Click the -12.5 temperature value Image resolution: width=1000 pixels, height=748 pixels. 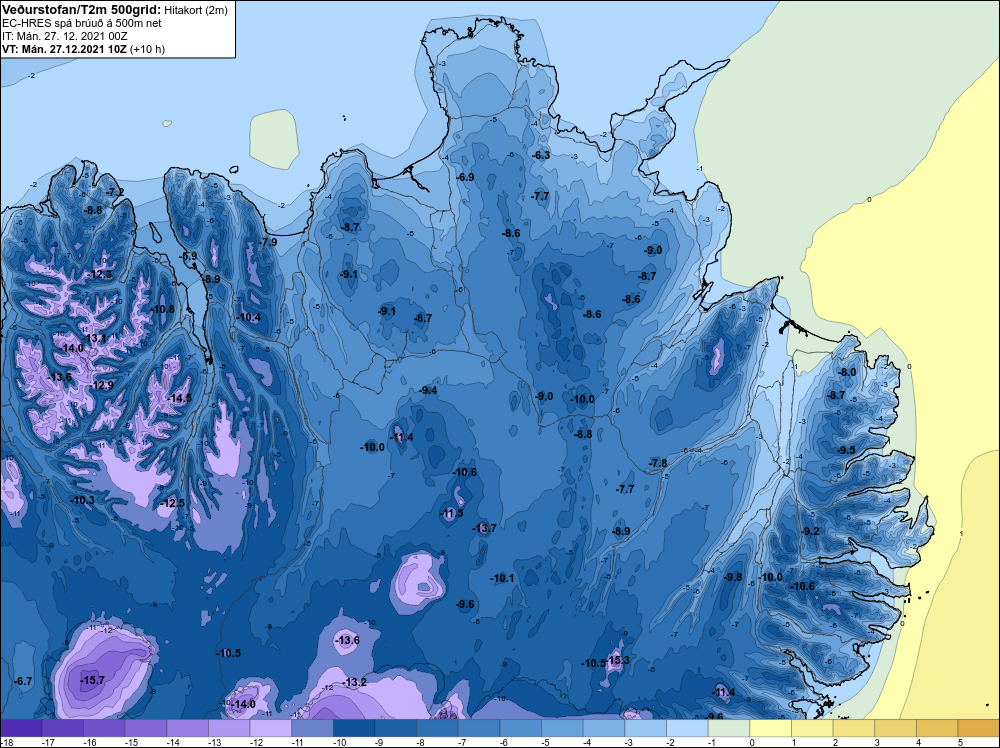[x=172, y=503]
